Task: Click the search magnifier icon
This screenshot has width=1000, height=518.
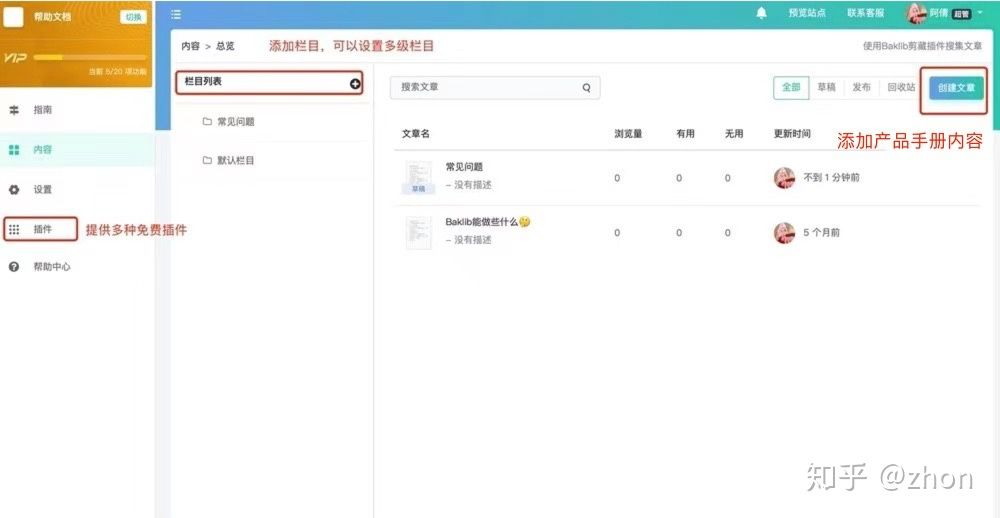Action: 587,88
